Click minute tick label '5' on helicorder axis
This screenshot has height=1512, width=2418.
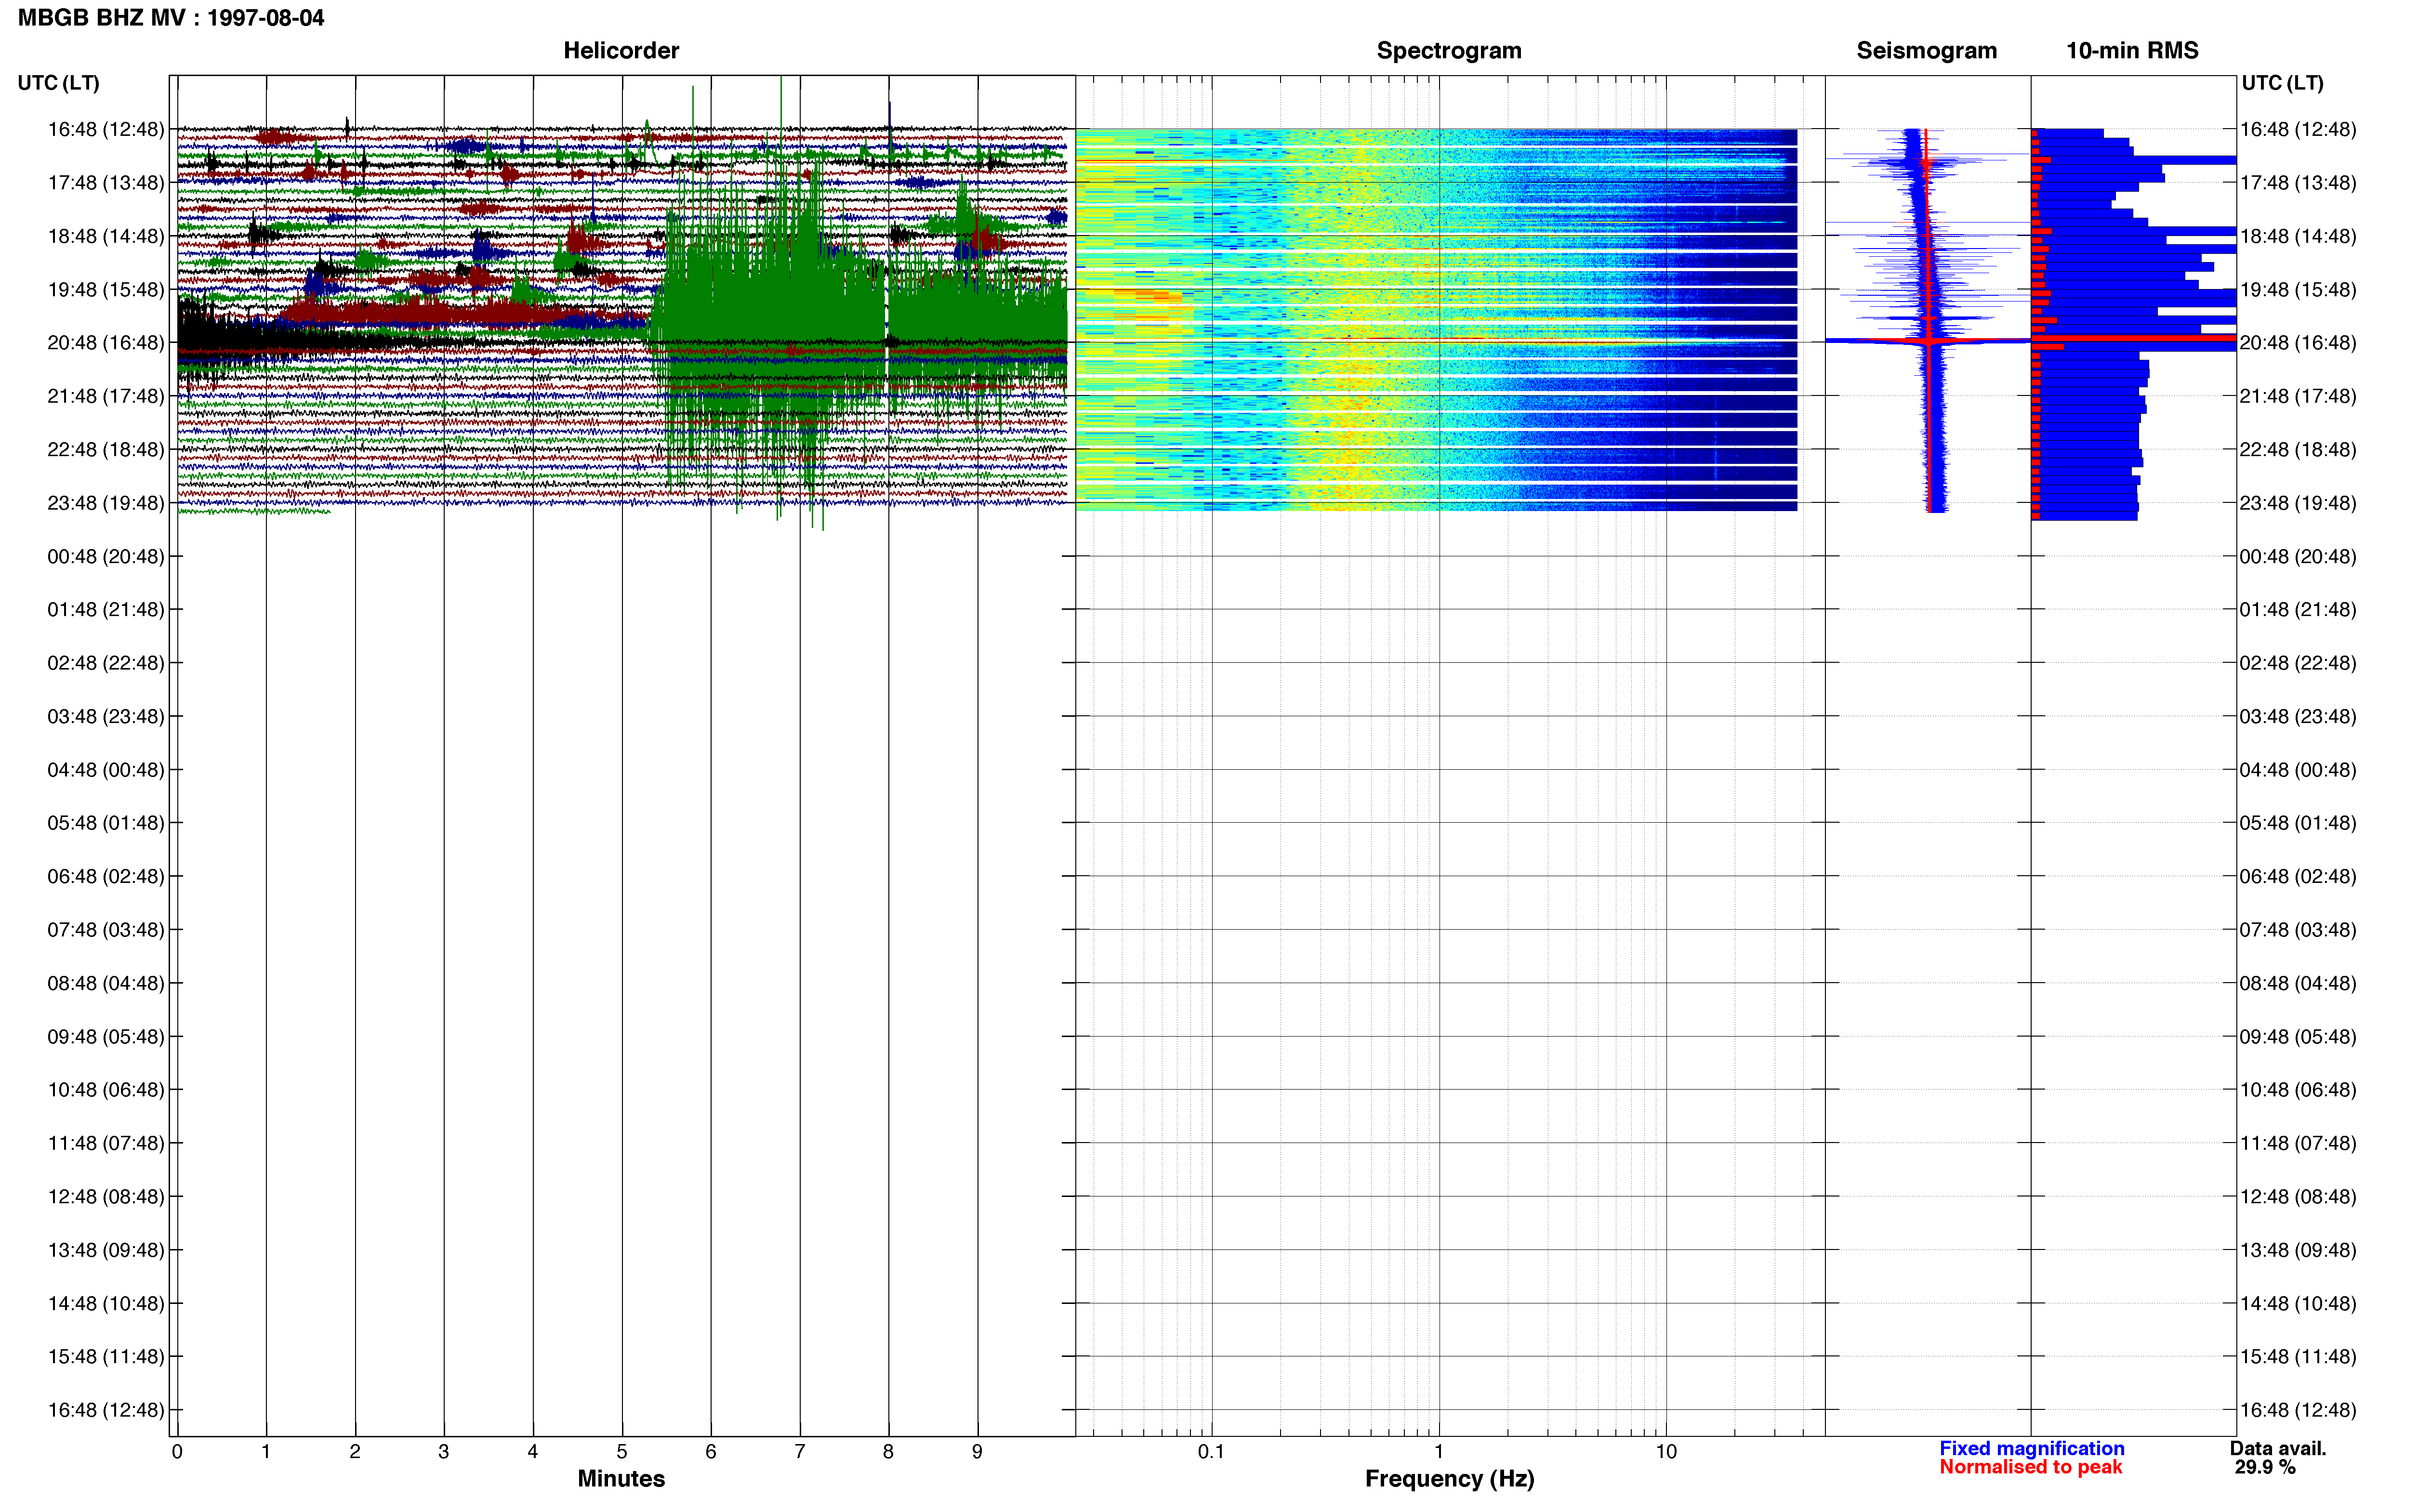[x=622, y=1452]
